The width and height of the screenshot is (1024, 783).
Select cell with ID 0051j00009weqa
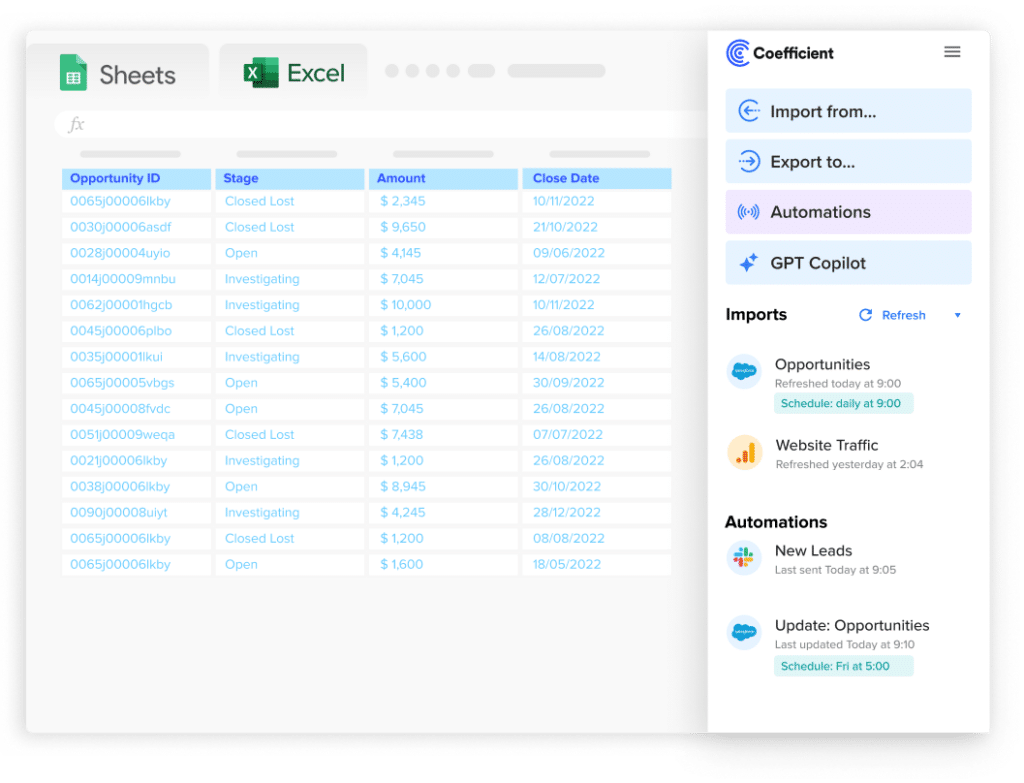click(x=136, y=435)
